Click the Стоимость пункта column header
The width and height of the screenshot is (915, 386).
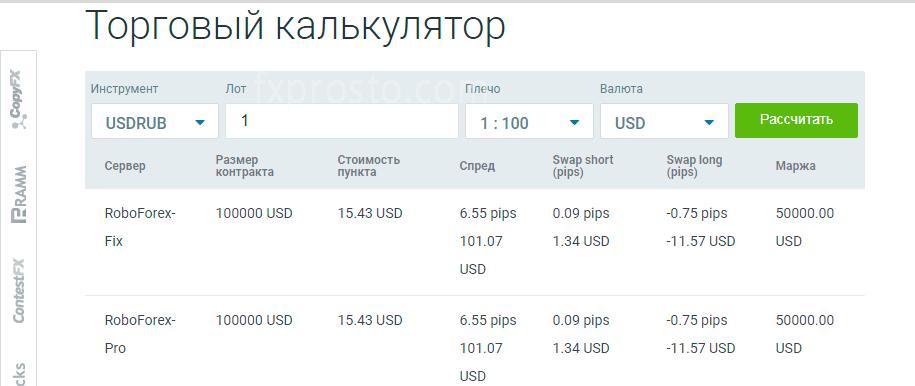(x=369, y=166)
